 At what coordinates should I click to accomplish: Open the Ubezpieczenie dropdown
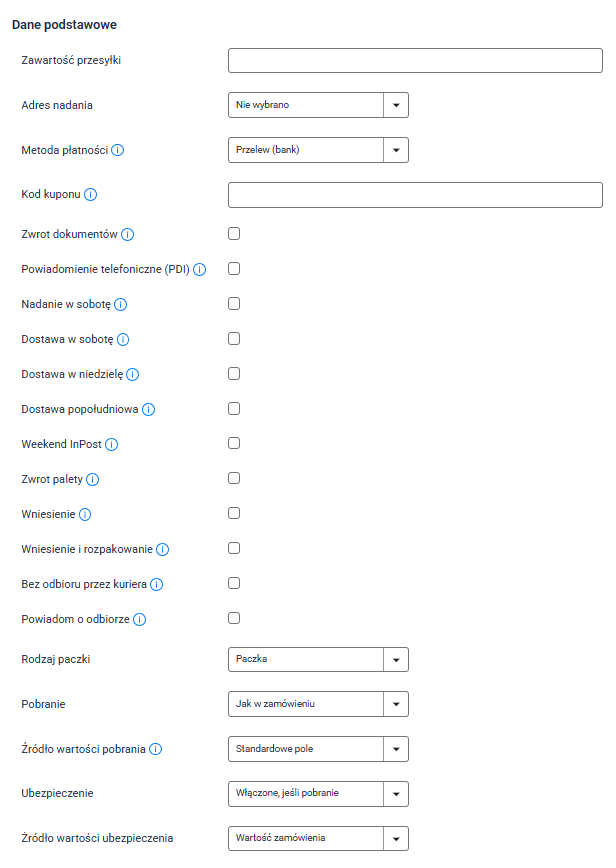(318, 794)
